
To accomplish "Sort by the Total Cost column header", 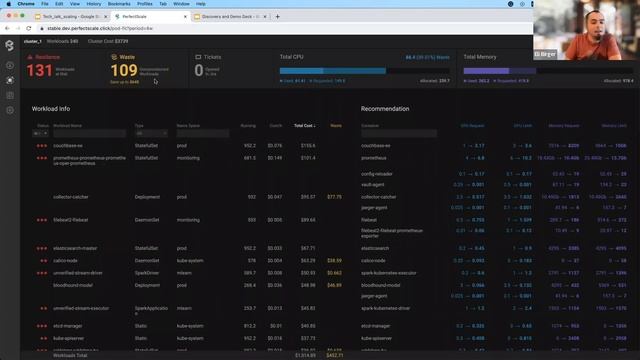I will coord(304,126).
